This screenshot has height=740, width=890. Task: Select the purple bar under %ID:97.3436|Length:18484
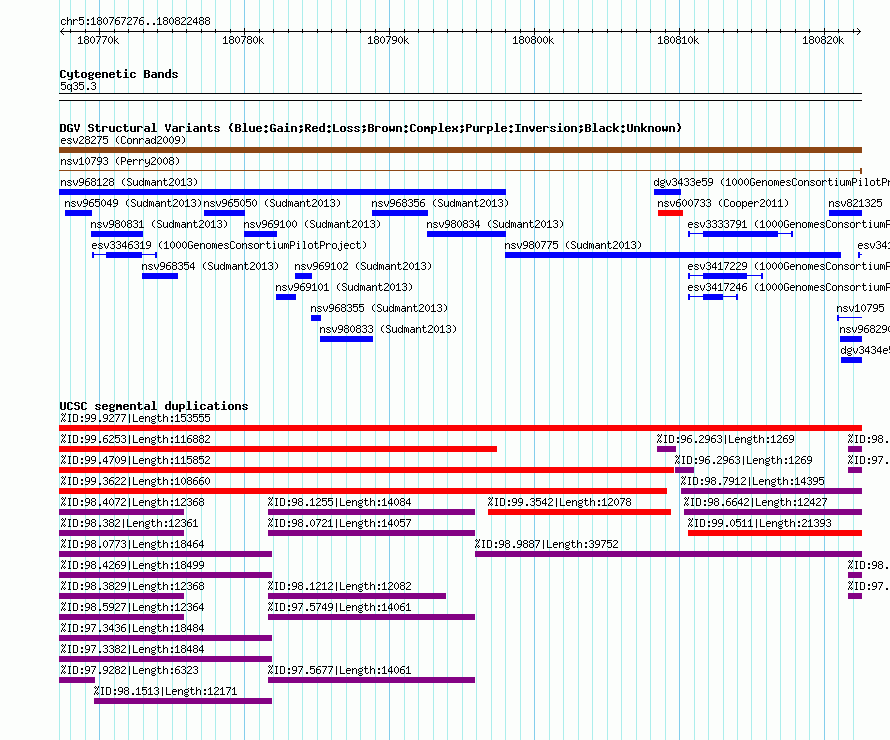[165, 638]
